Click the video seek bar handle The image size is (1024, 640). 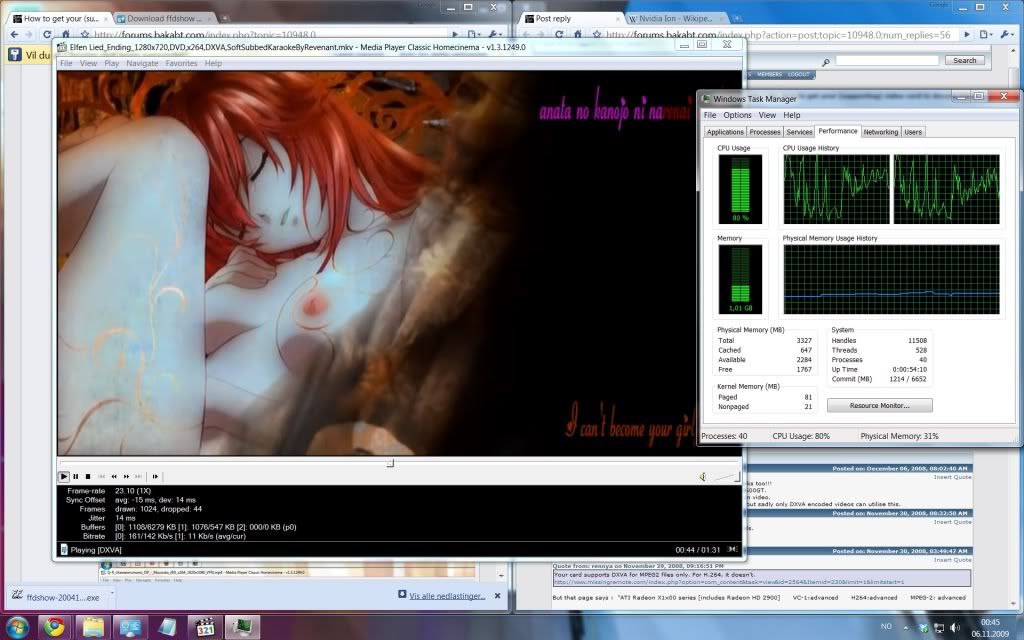tap(390, 463)
